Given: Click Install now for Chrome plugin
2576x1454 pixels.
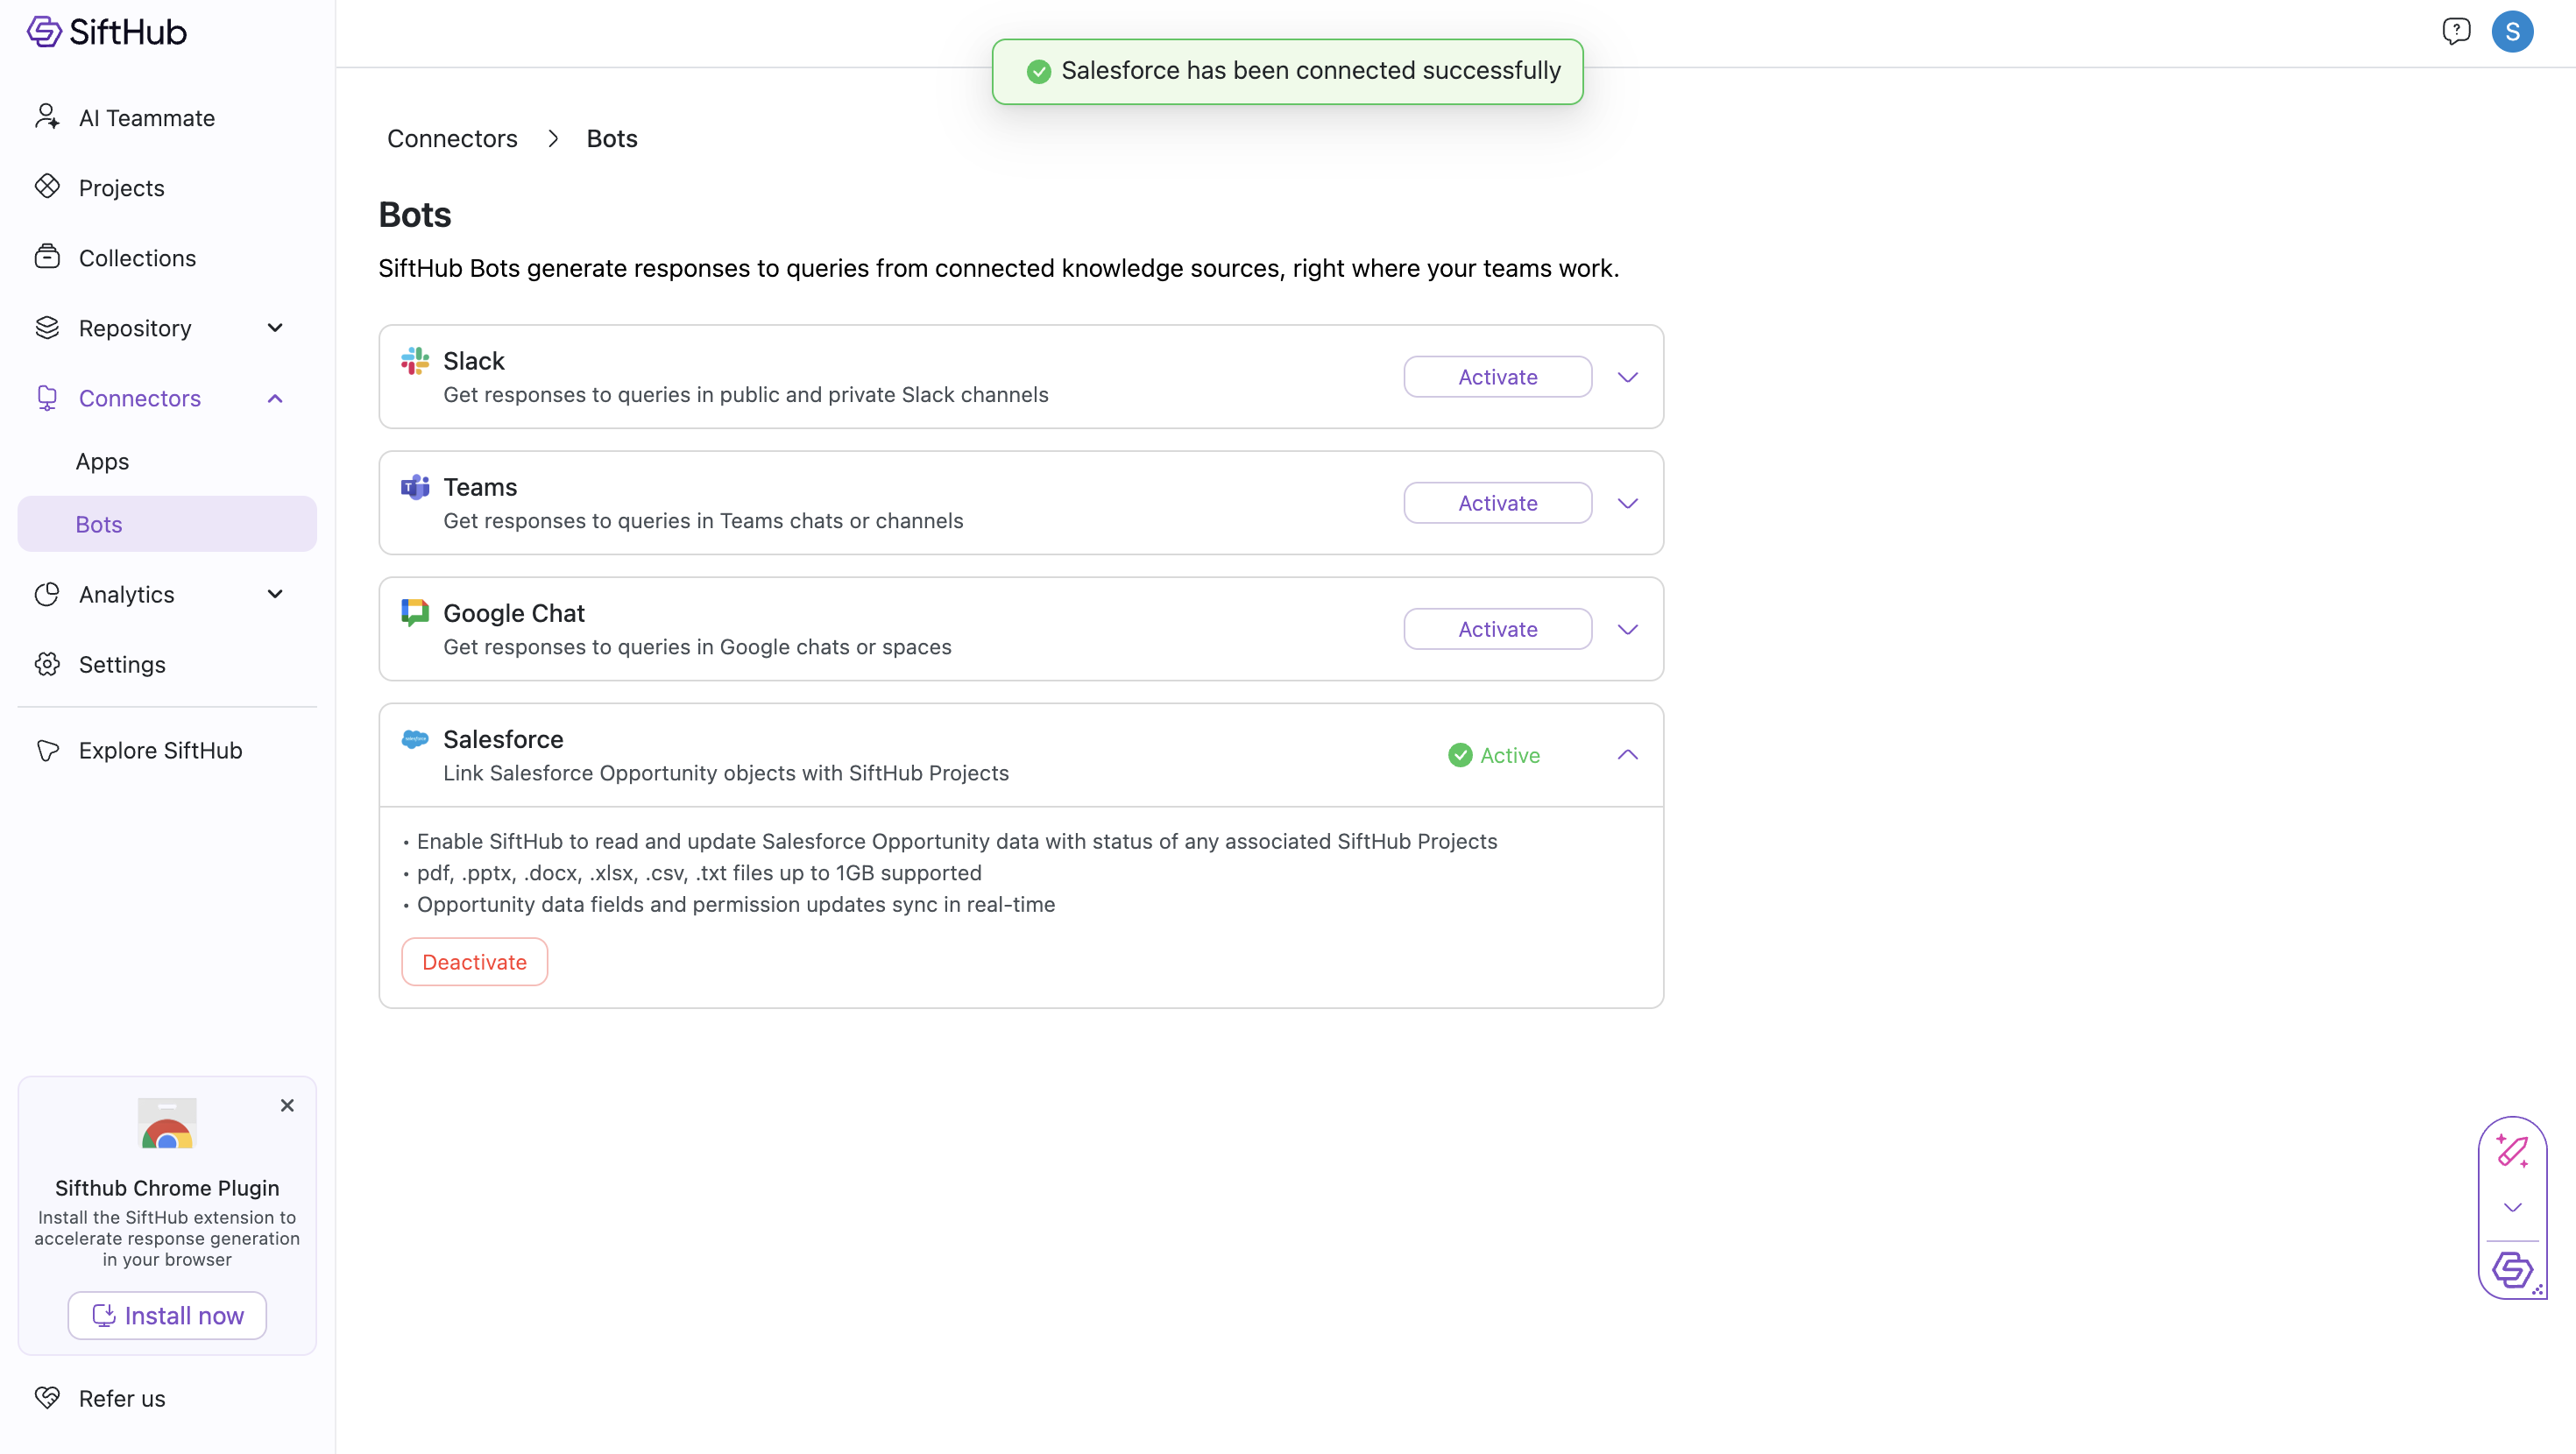Looking at the screenshot, I should [x=167, y=1315].
